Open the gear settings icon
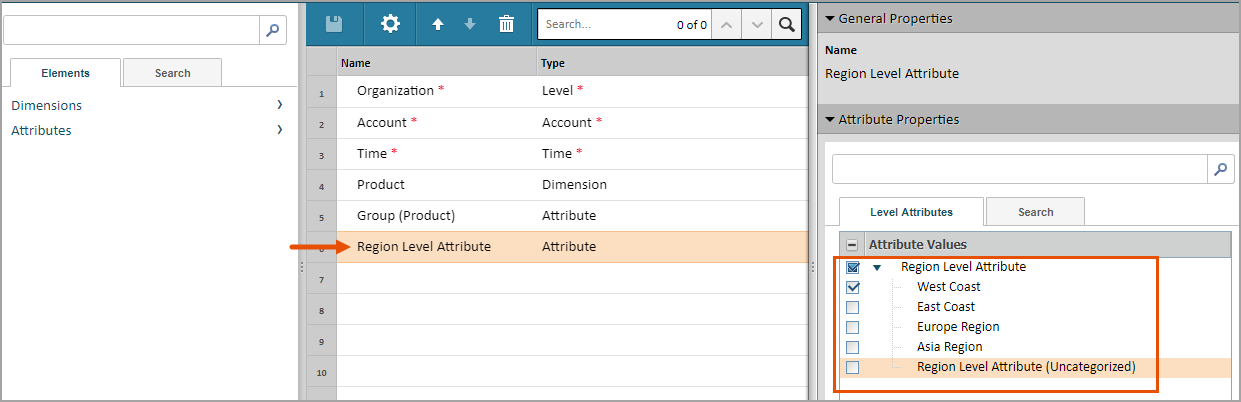1241x402 pixels. point(390,24)
